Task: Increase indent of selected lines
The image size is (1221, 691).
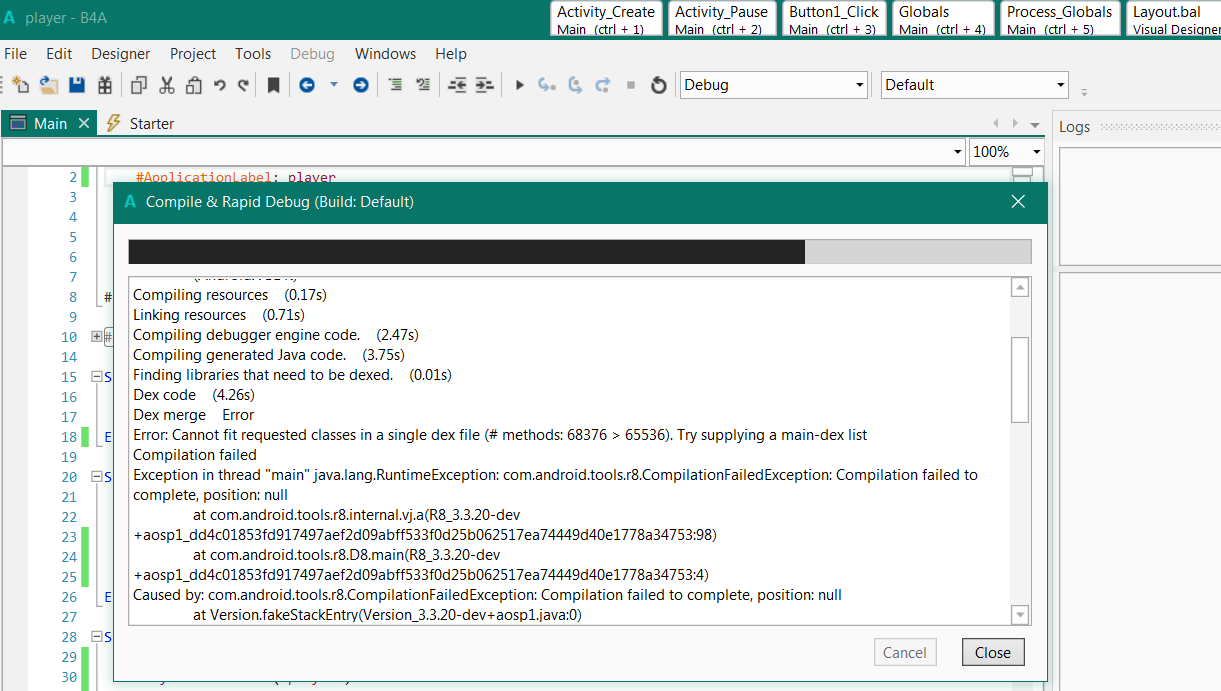Action: pyautogui.click(x=485, y=85)
